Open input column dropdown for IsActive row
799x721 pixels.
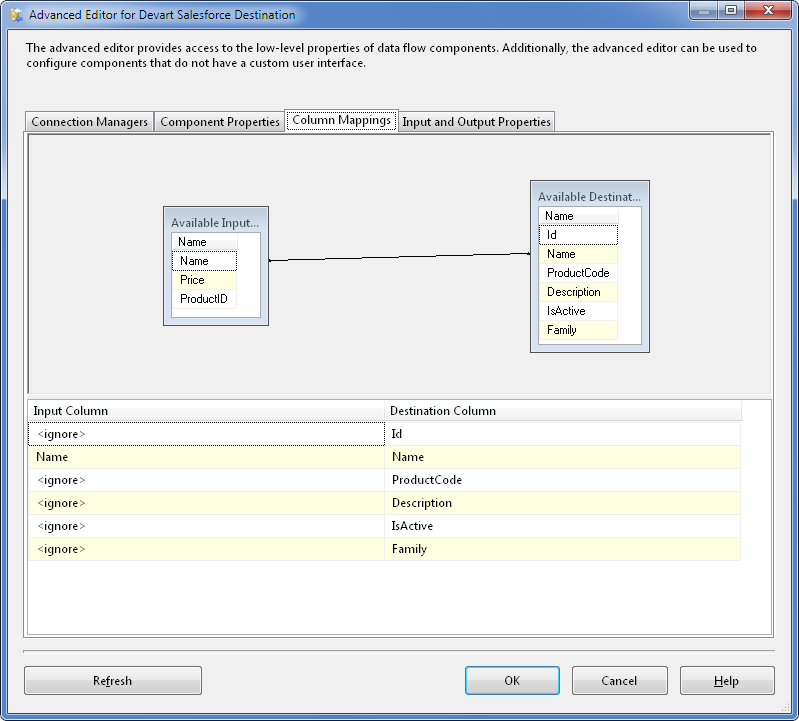pyautogui.click(x=206, y=526)
